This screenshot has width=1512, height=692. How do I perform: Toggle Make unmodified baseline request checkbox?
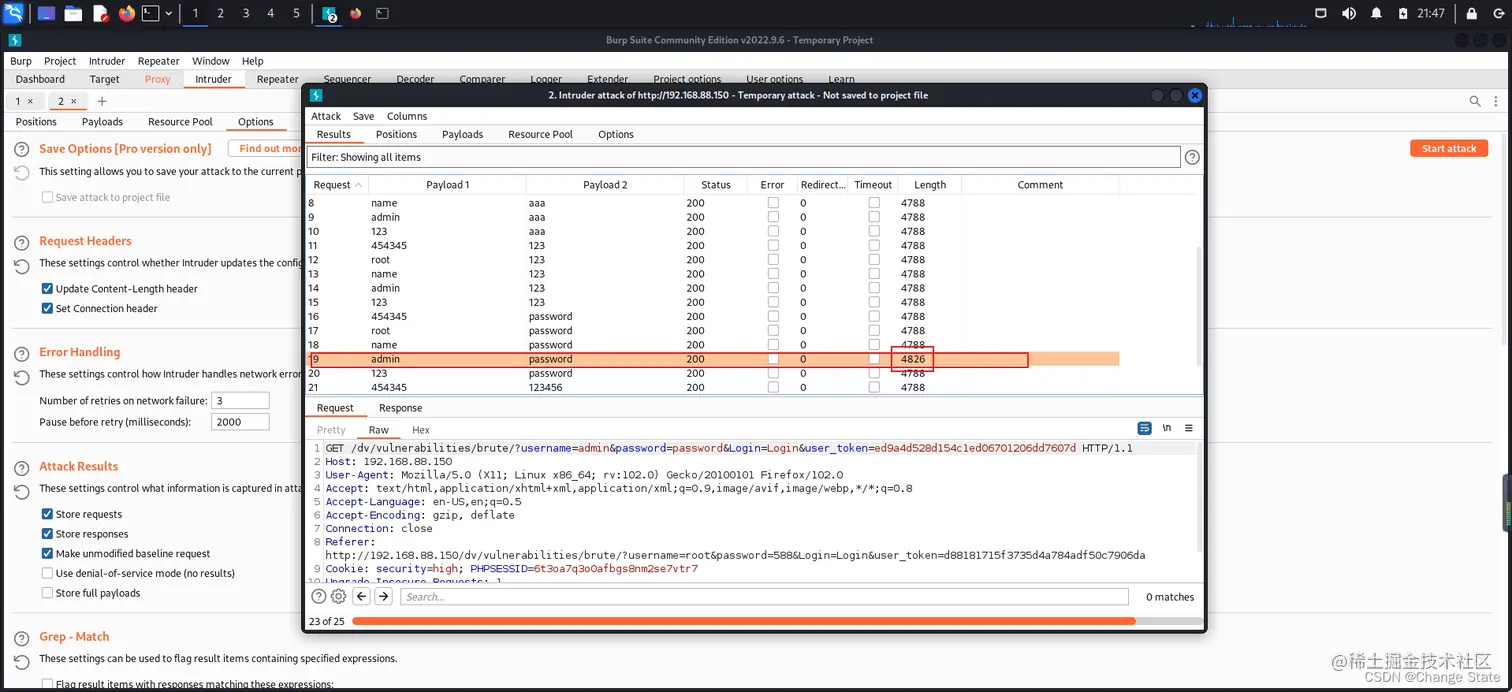(47, 553)
